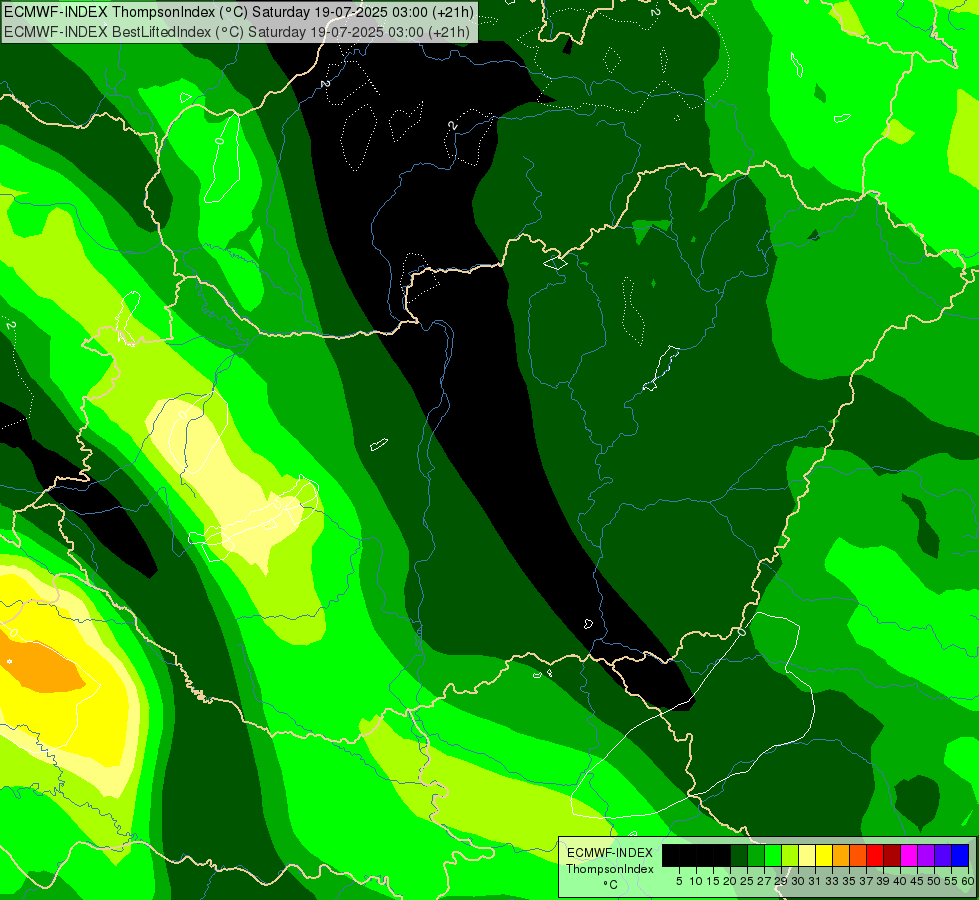Screen dimensions: 979x900
Task: Click the legend scale value 60
Action: [x=968, y=881]
